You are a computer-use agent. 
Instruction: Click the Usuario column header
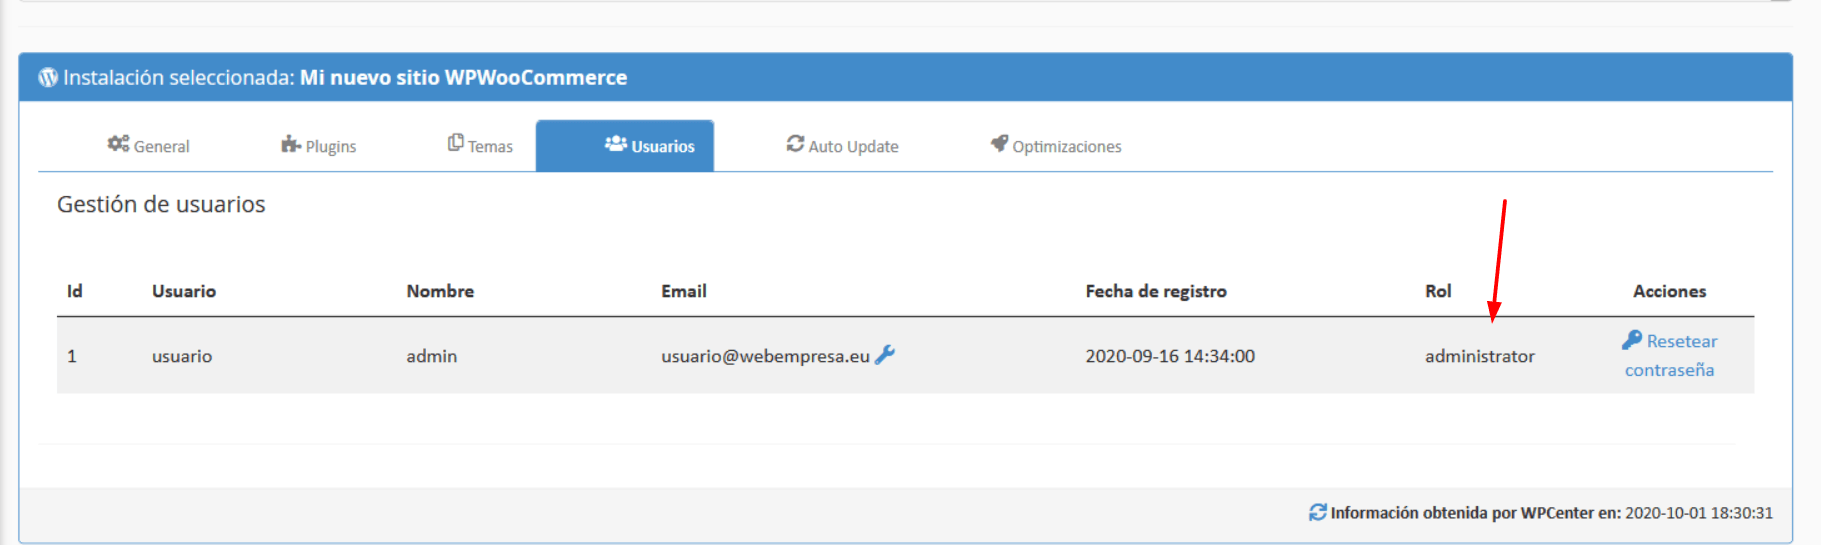point(184,291)
